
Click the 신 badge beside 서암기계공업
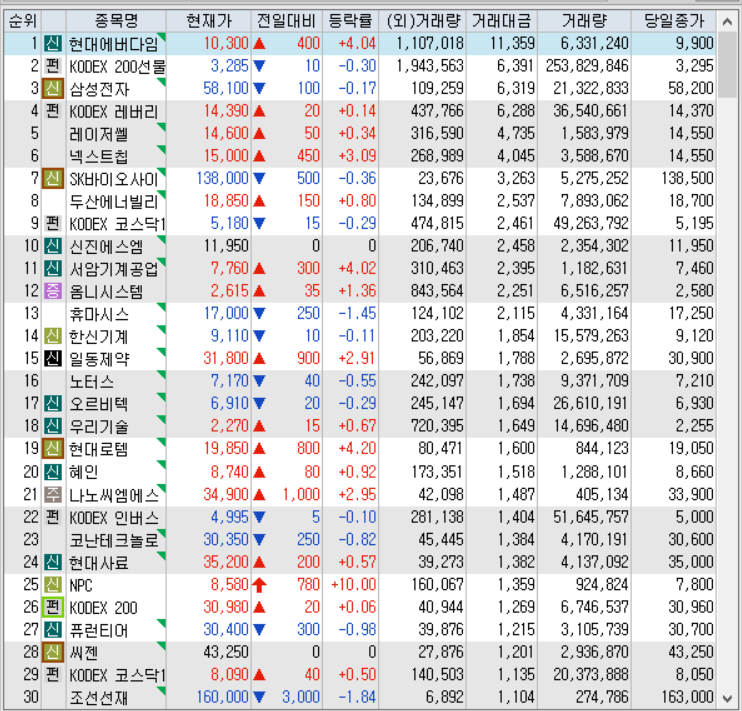[x=53, y=268]
